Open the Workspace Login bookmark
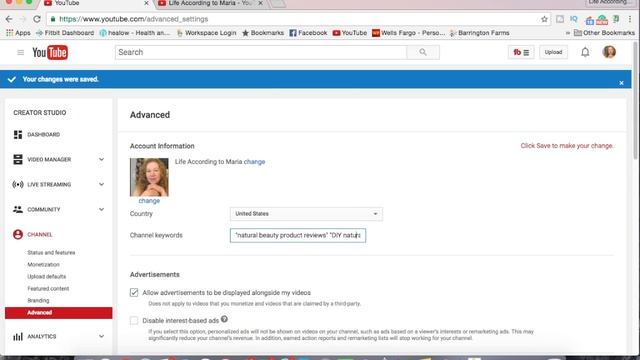 [207, 33]
